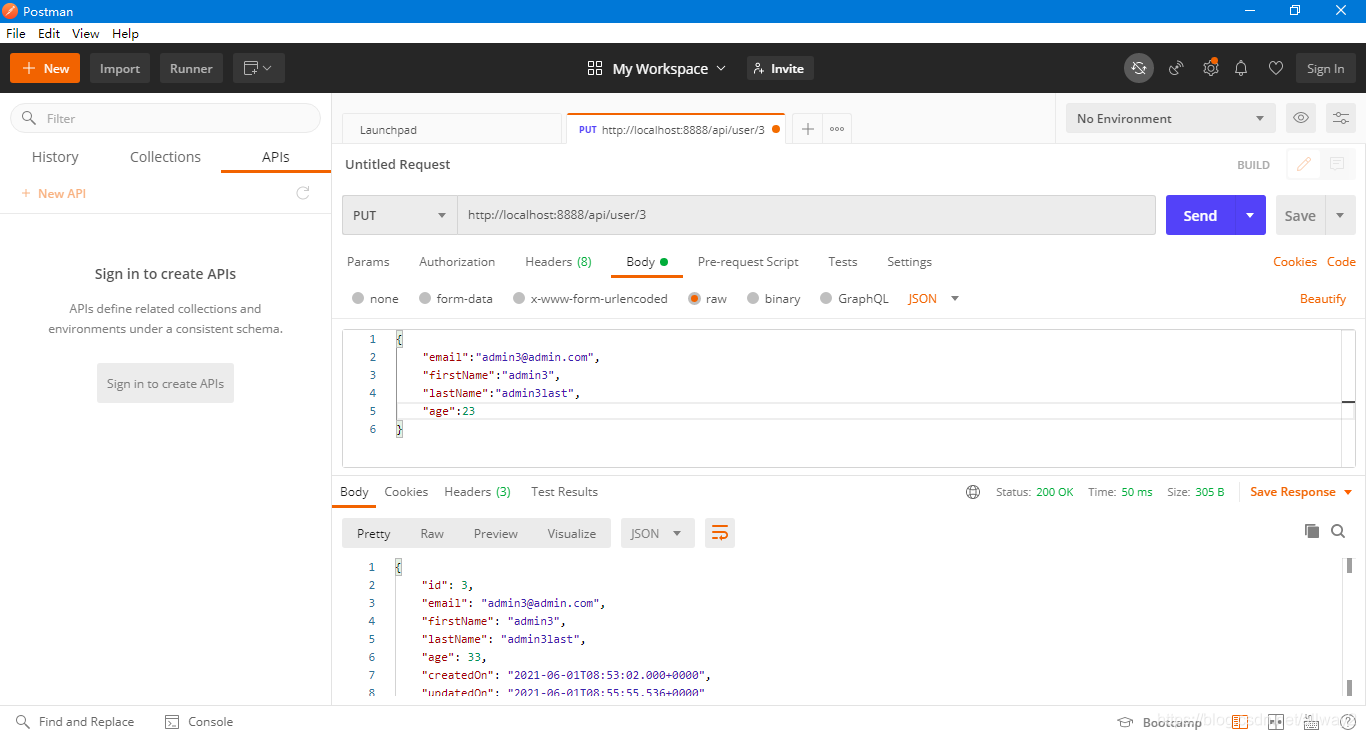The image size is (1366, 738).
Task: Click the capture requests satellite icon
Action: coord(1177,68)
